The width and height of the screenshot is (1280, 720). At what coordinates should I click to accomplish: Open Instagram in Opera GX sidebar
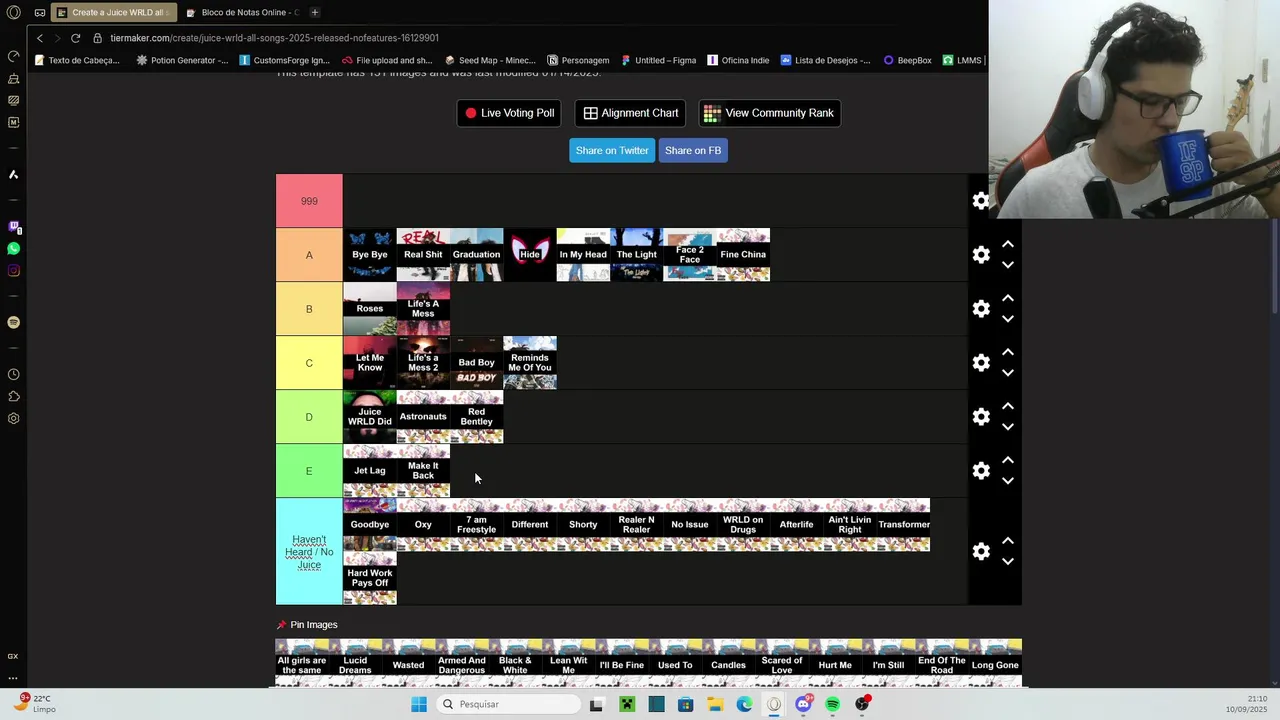[13, 271]
